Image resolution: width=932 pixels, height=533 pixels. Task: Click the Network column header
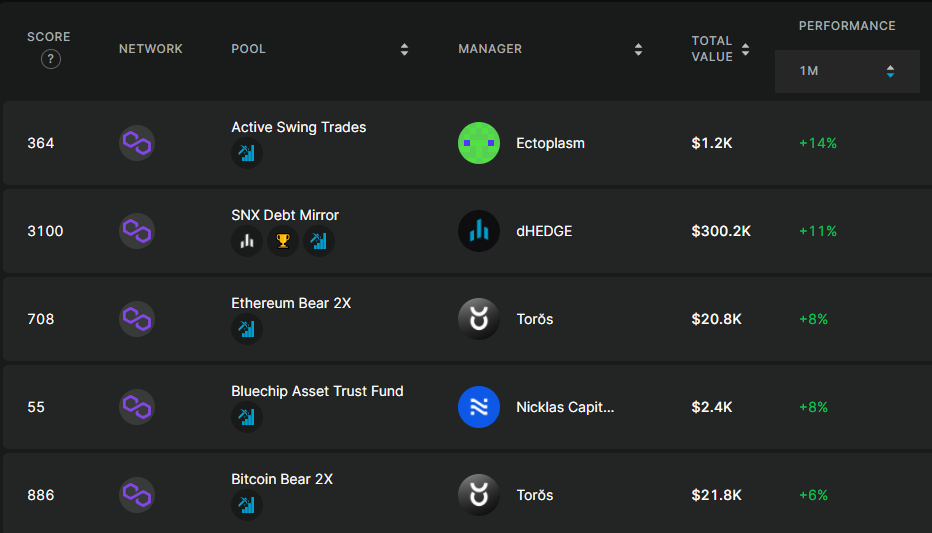[x=151, y=49]
